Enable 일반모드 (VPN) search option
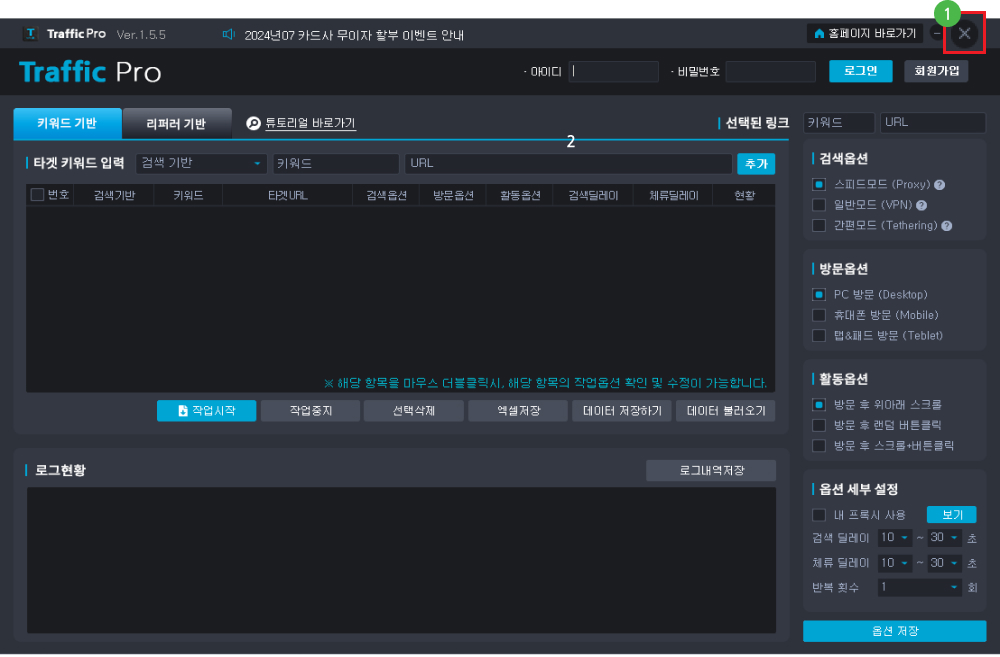Image resolution: width=1000 pixels, height=657 pixels. click(819, 205)
